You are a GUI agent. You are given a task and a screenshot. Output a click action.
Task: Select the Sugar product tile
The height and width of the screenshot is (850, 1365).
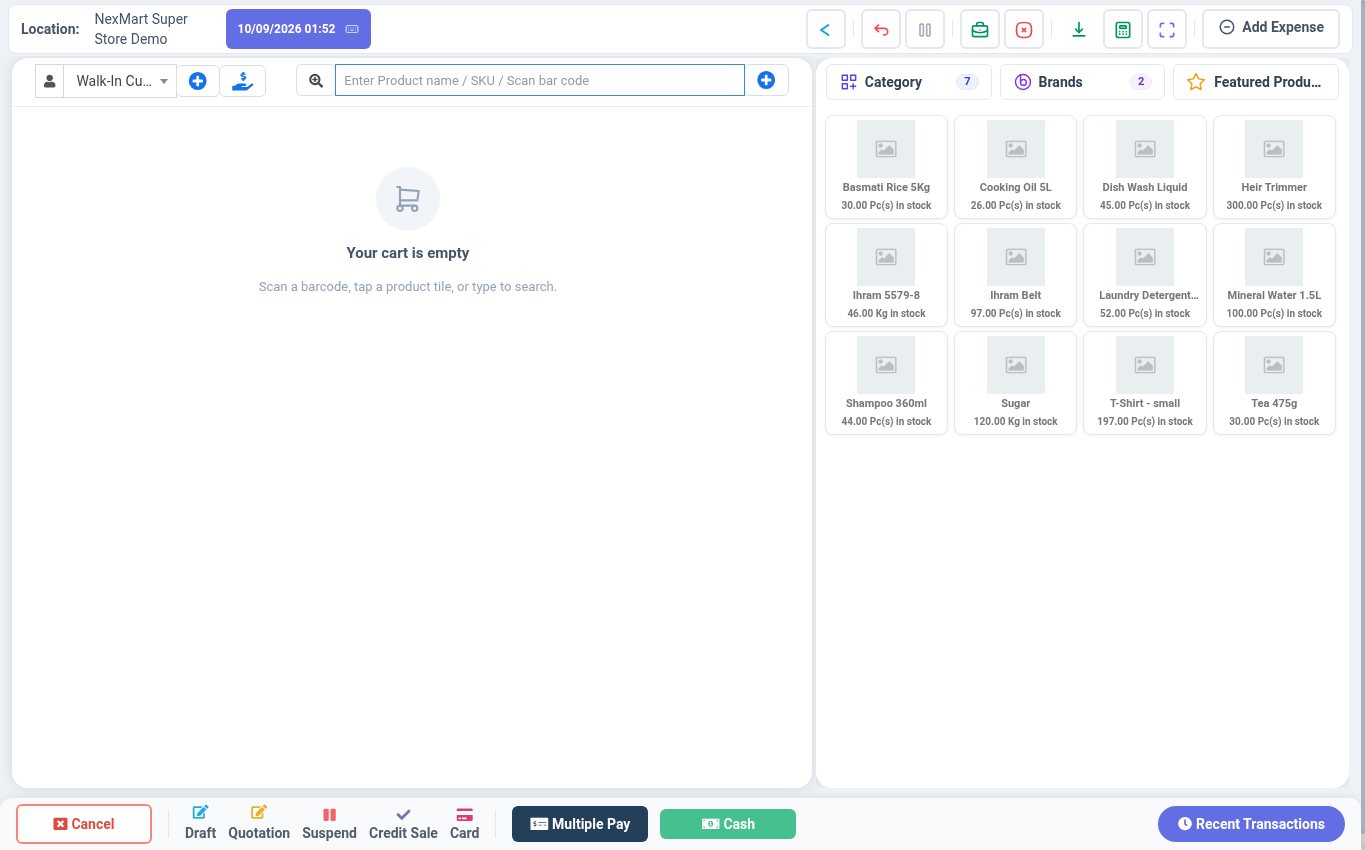point(1015,382)
